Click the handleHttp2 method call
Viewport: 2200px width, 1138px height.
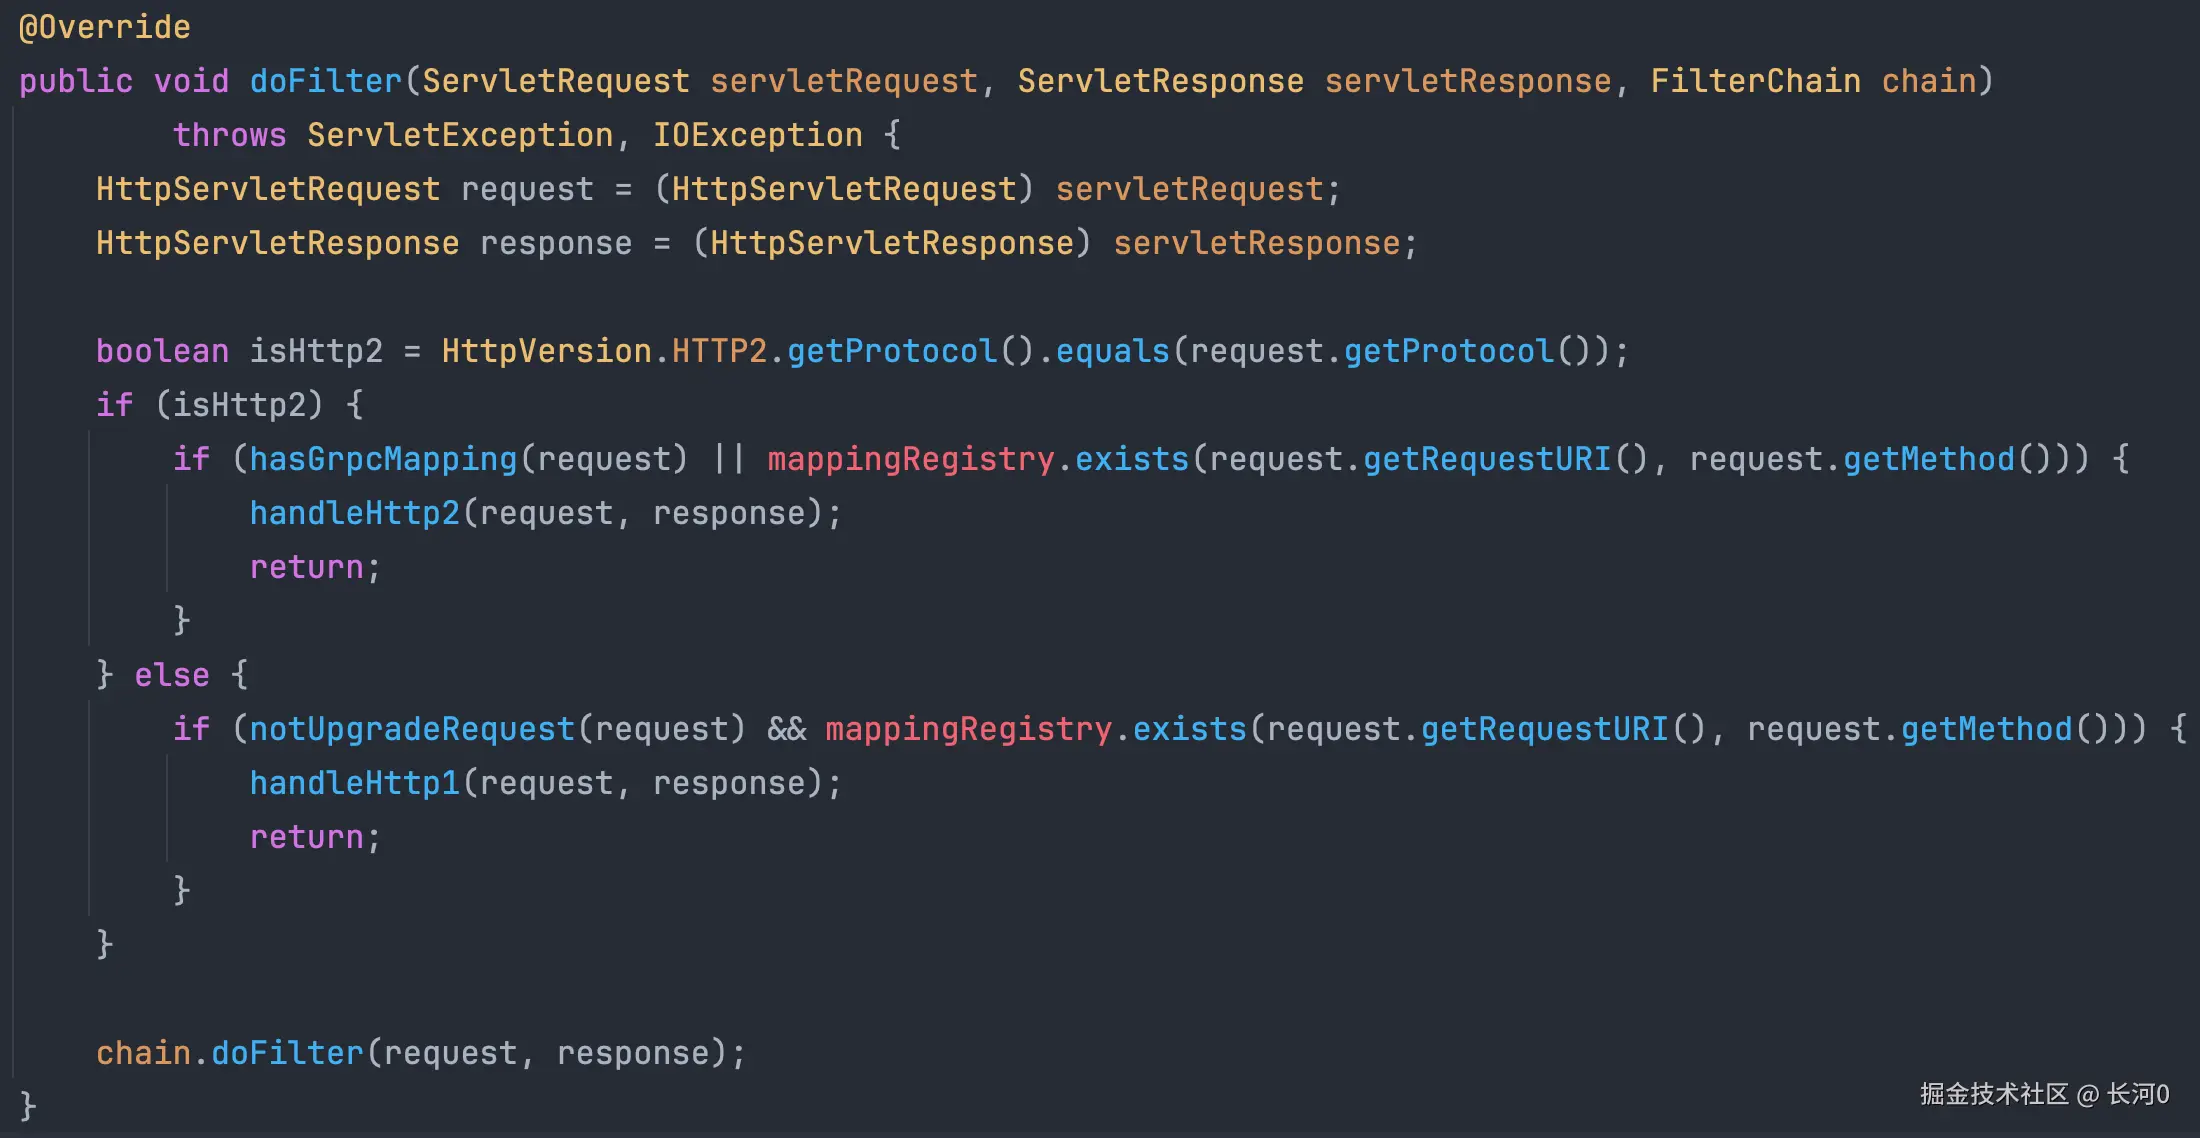pyautogui.click(x=354, y=513)
